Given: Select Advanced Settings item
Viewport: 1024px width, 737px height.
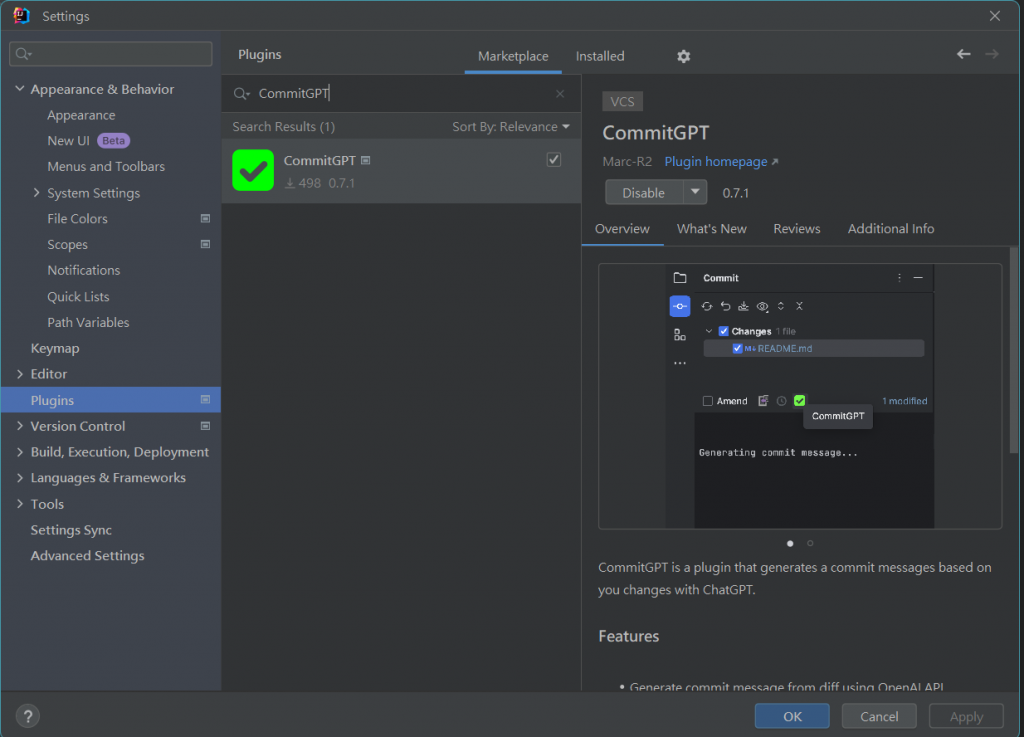Looking at the screenshot, I should tap(88, 556).
